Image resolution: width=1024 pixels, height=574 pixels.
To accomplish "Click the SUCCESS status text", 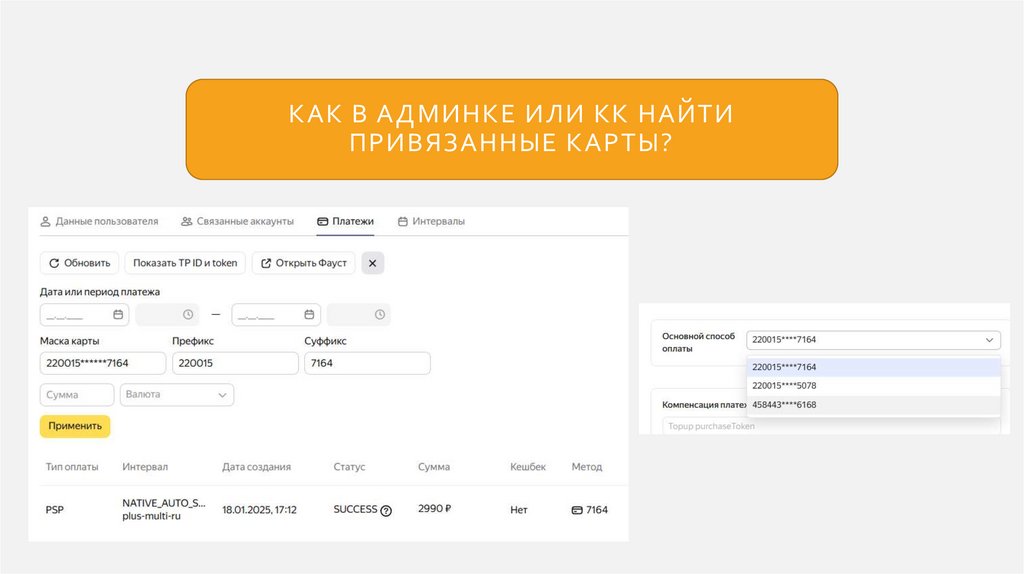I will coord(355,509).
